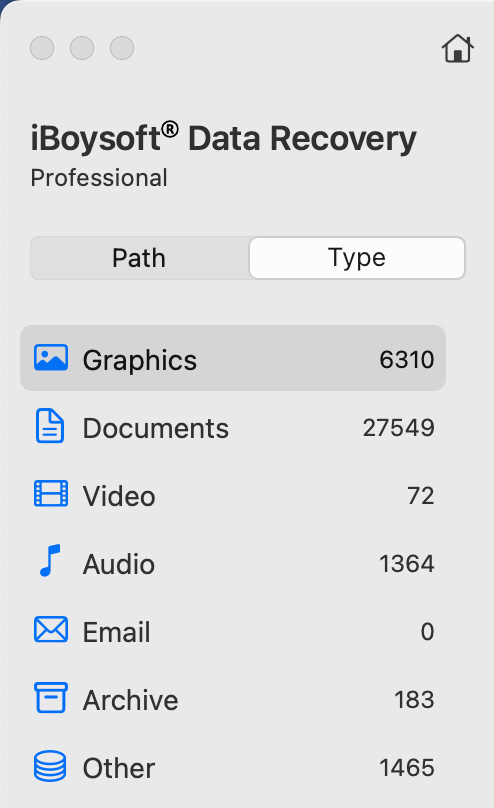Click the Archive box icon
Image resolution: width=494 pixels, height=808 pixels.
point(50,698)
